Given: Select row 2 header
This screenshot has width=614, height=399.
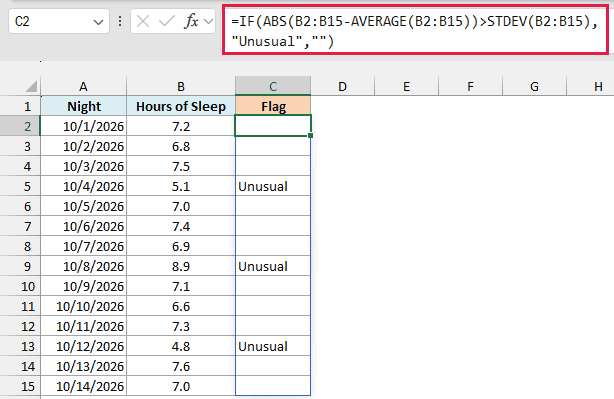Looking at the screenshot, I should pos(20,126).
